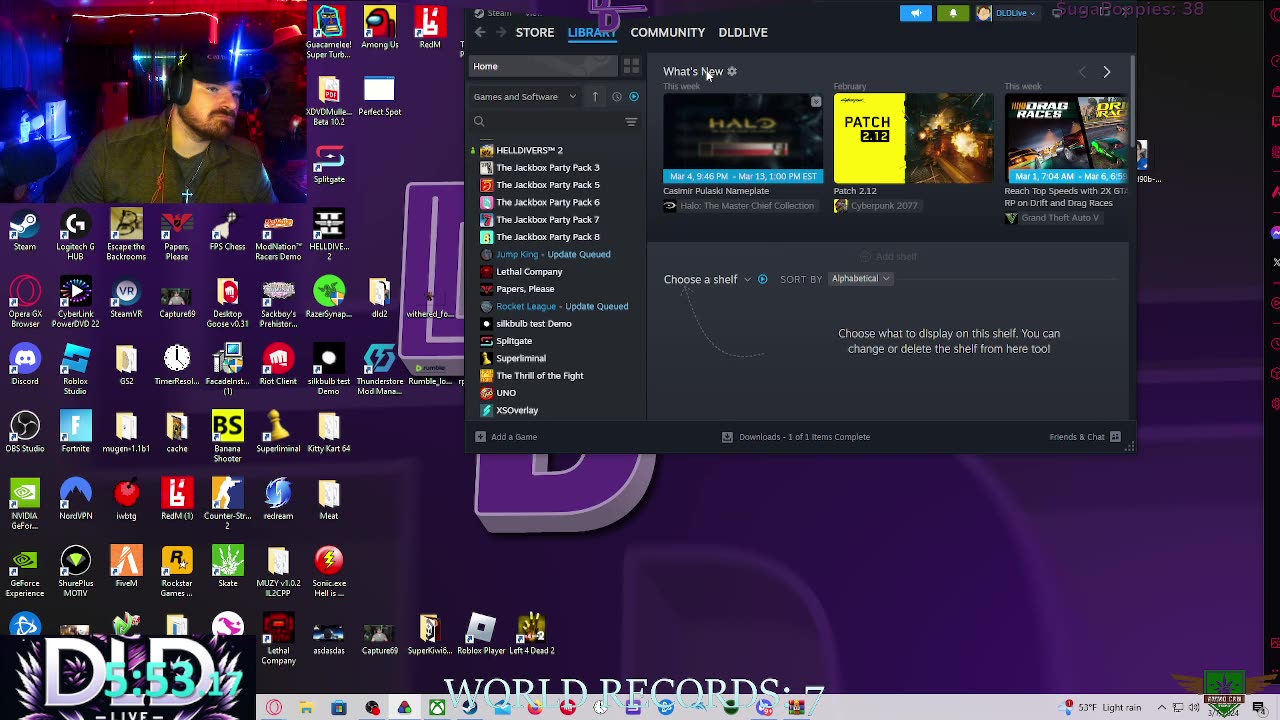Click Add a Game plus icon
Viewport: 1280px width, 720px height.
[x=480, y=437]
